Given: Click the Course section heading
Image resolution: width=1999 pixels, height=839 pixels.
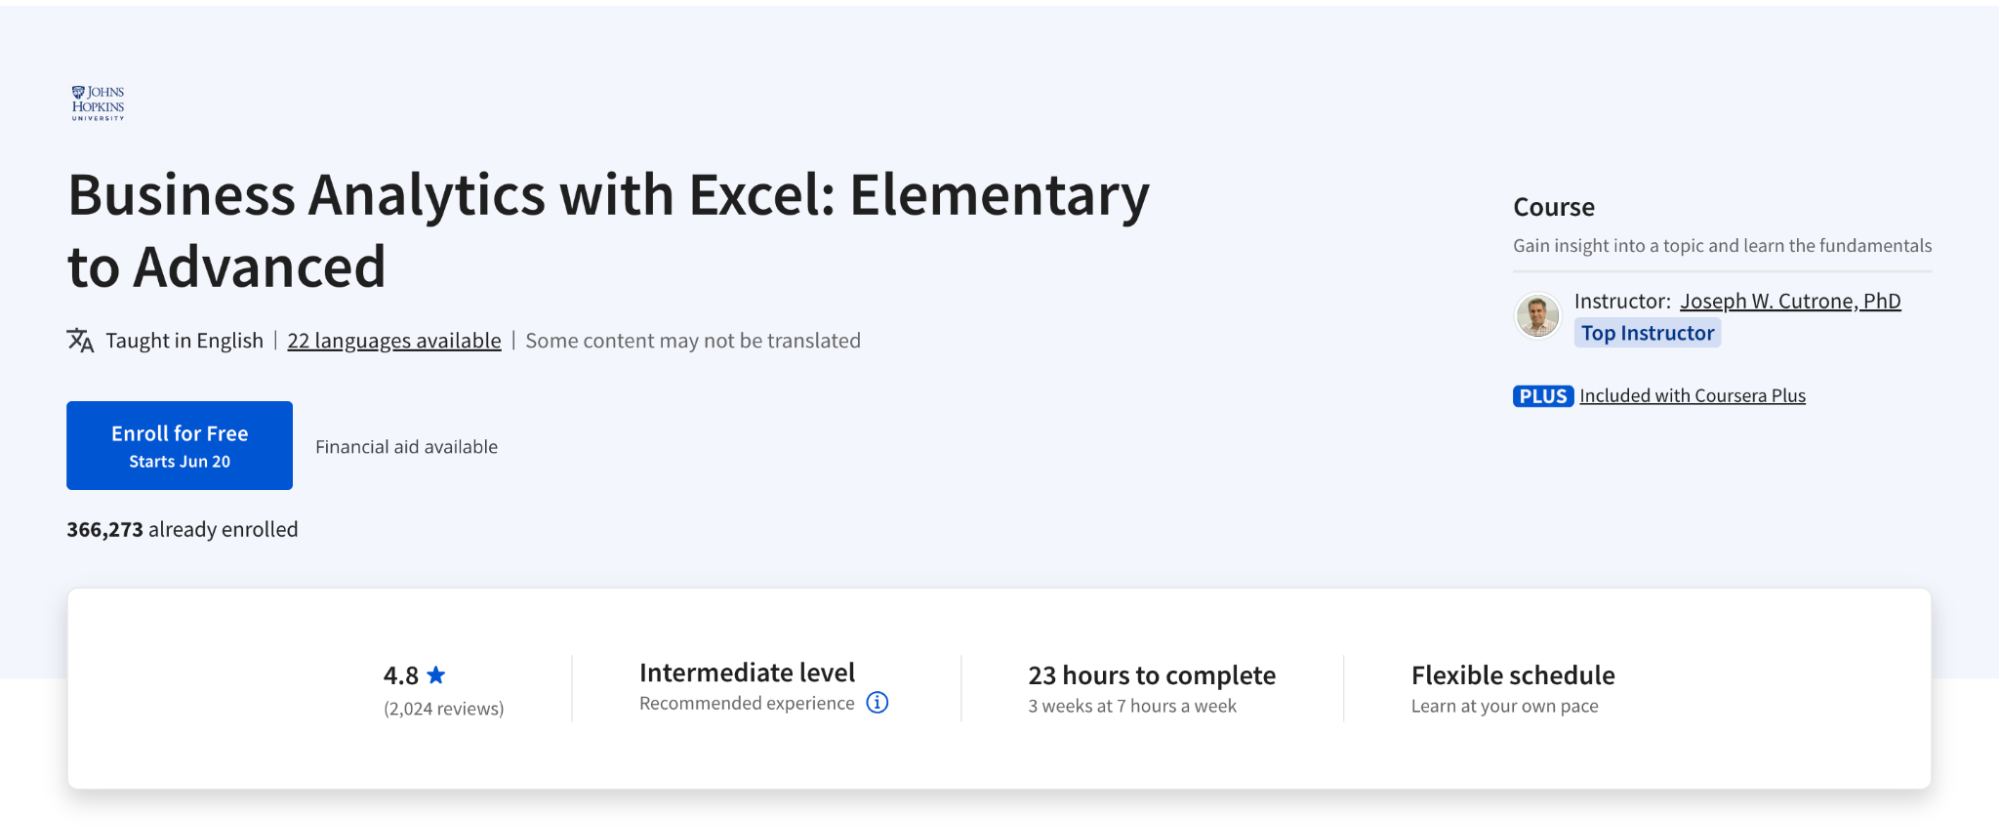Looking at the screenshot, I should (1553, 207).
